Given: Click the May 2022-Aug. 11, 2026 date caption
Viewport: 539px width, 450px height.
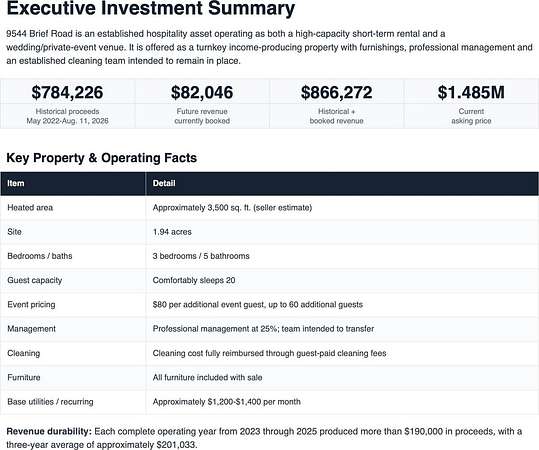Looking at the screenshot, I should coord(67,121).
